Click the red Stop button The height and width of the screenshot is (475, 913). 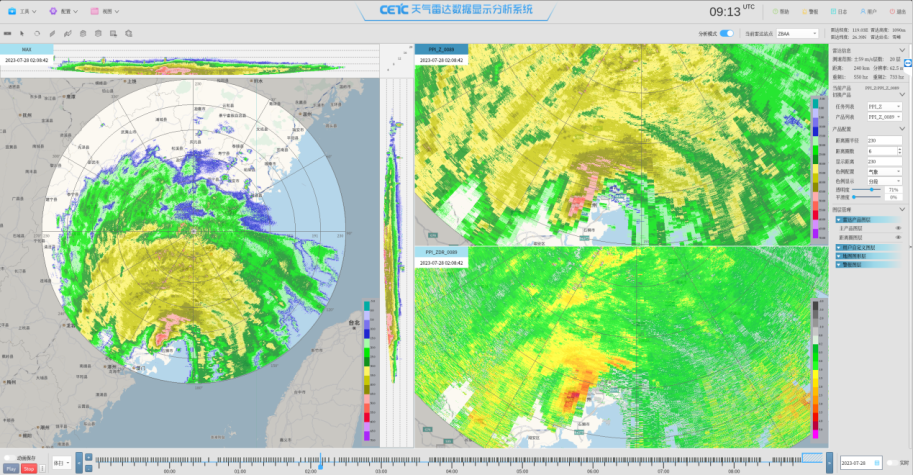pos(29,469)
